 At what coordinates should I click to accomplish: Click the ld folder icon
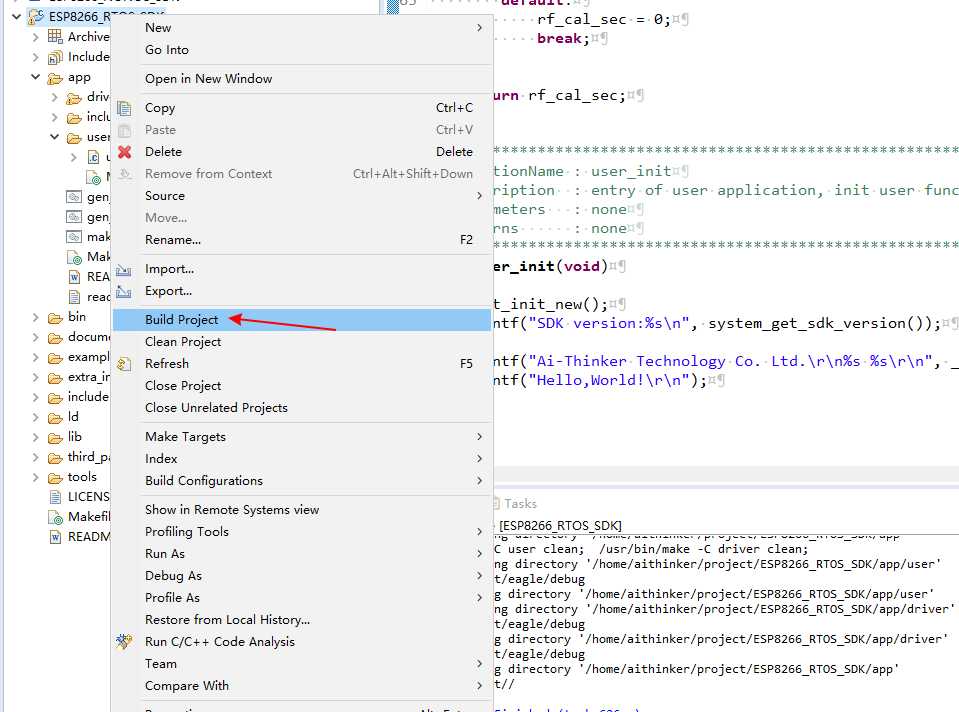pyautogui.click(x=55, y=418)
